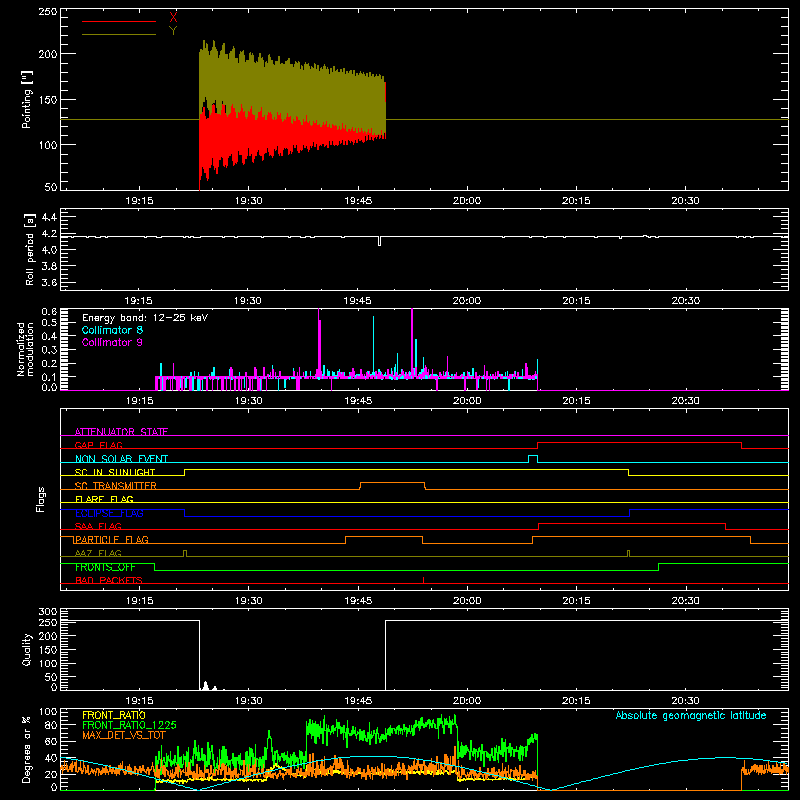Click the MAX_DET_VS_TOT legend entry
Viewport: 800px width, 800px height.
pyautogui.click(x=124, y=735)
